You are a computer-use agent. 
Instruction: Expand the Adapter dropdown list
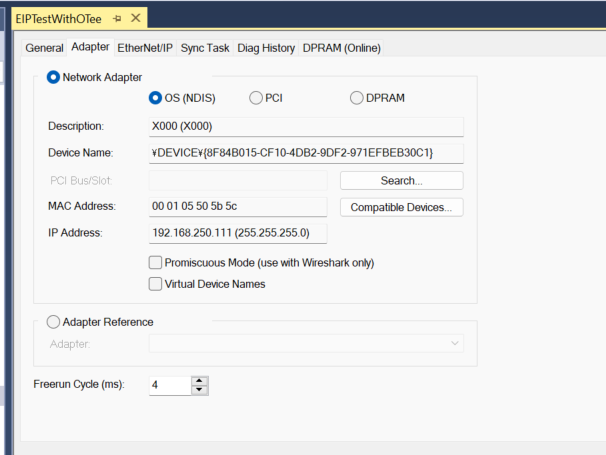click(x=455, y=344)
